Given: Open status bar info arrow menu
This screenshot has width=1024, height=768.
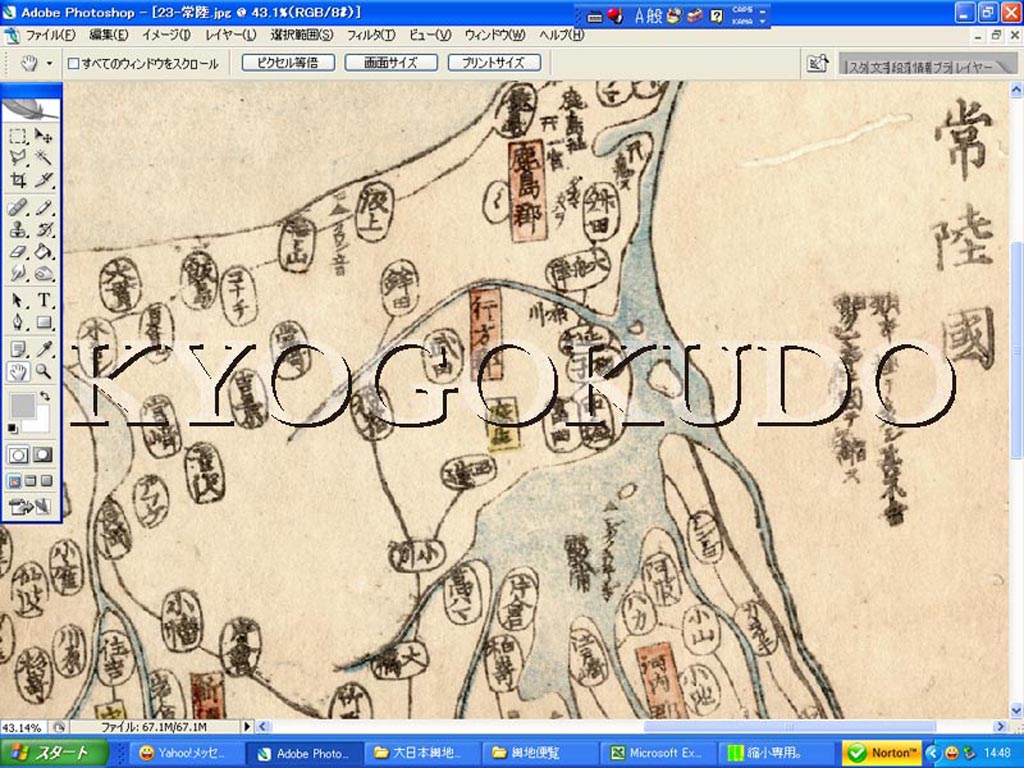Looking at the screenshot, I should point(247,726).
